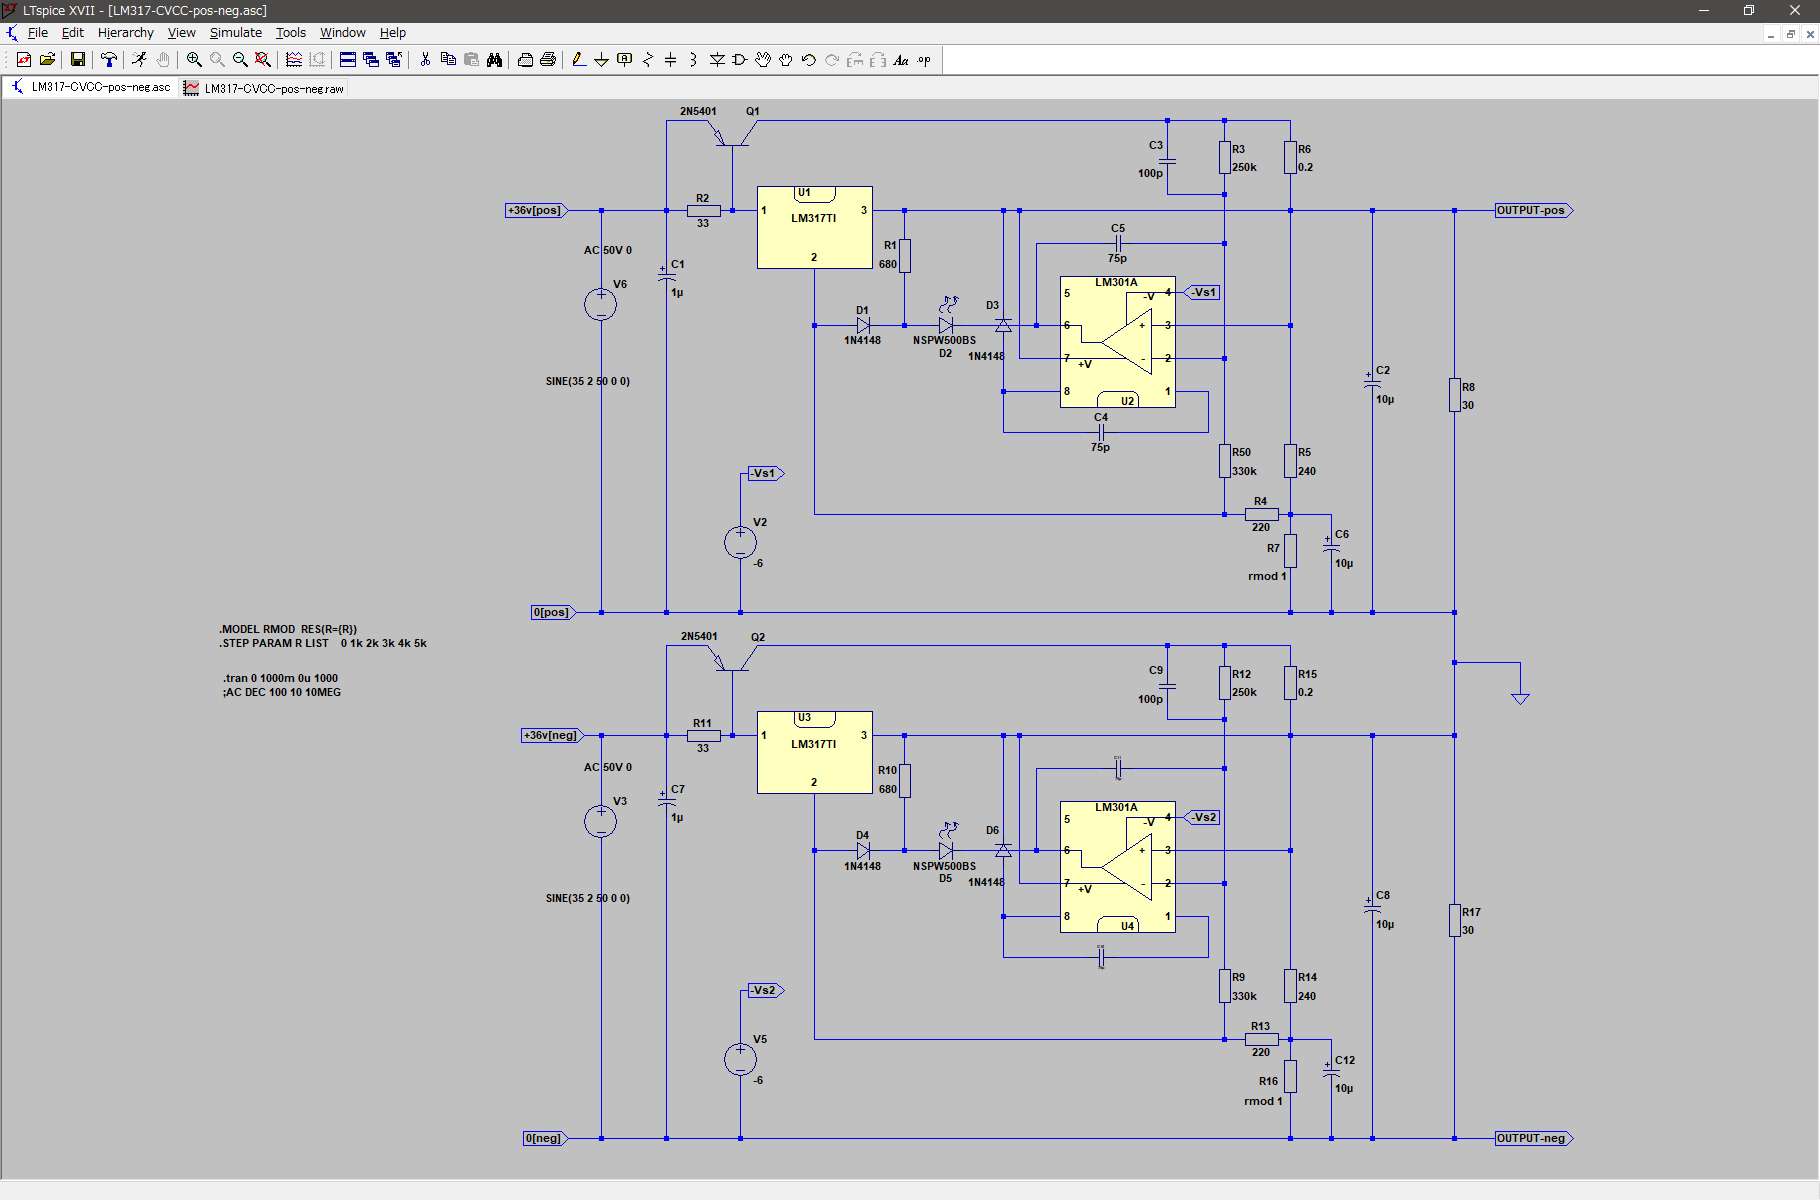Open the Component picker gate icon
Viewport: 1820px width, 1200px height.
tap(740, 60)
